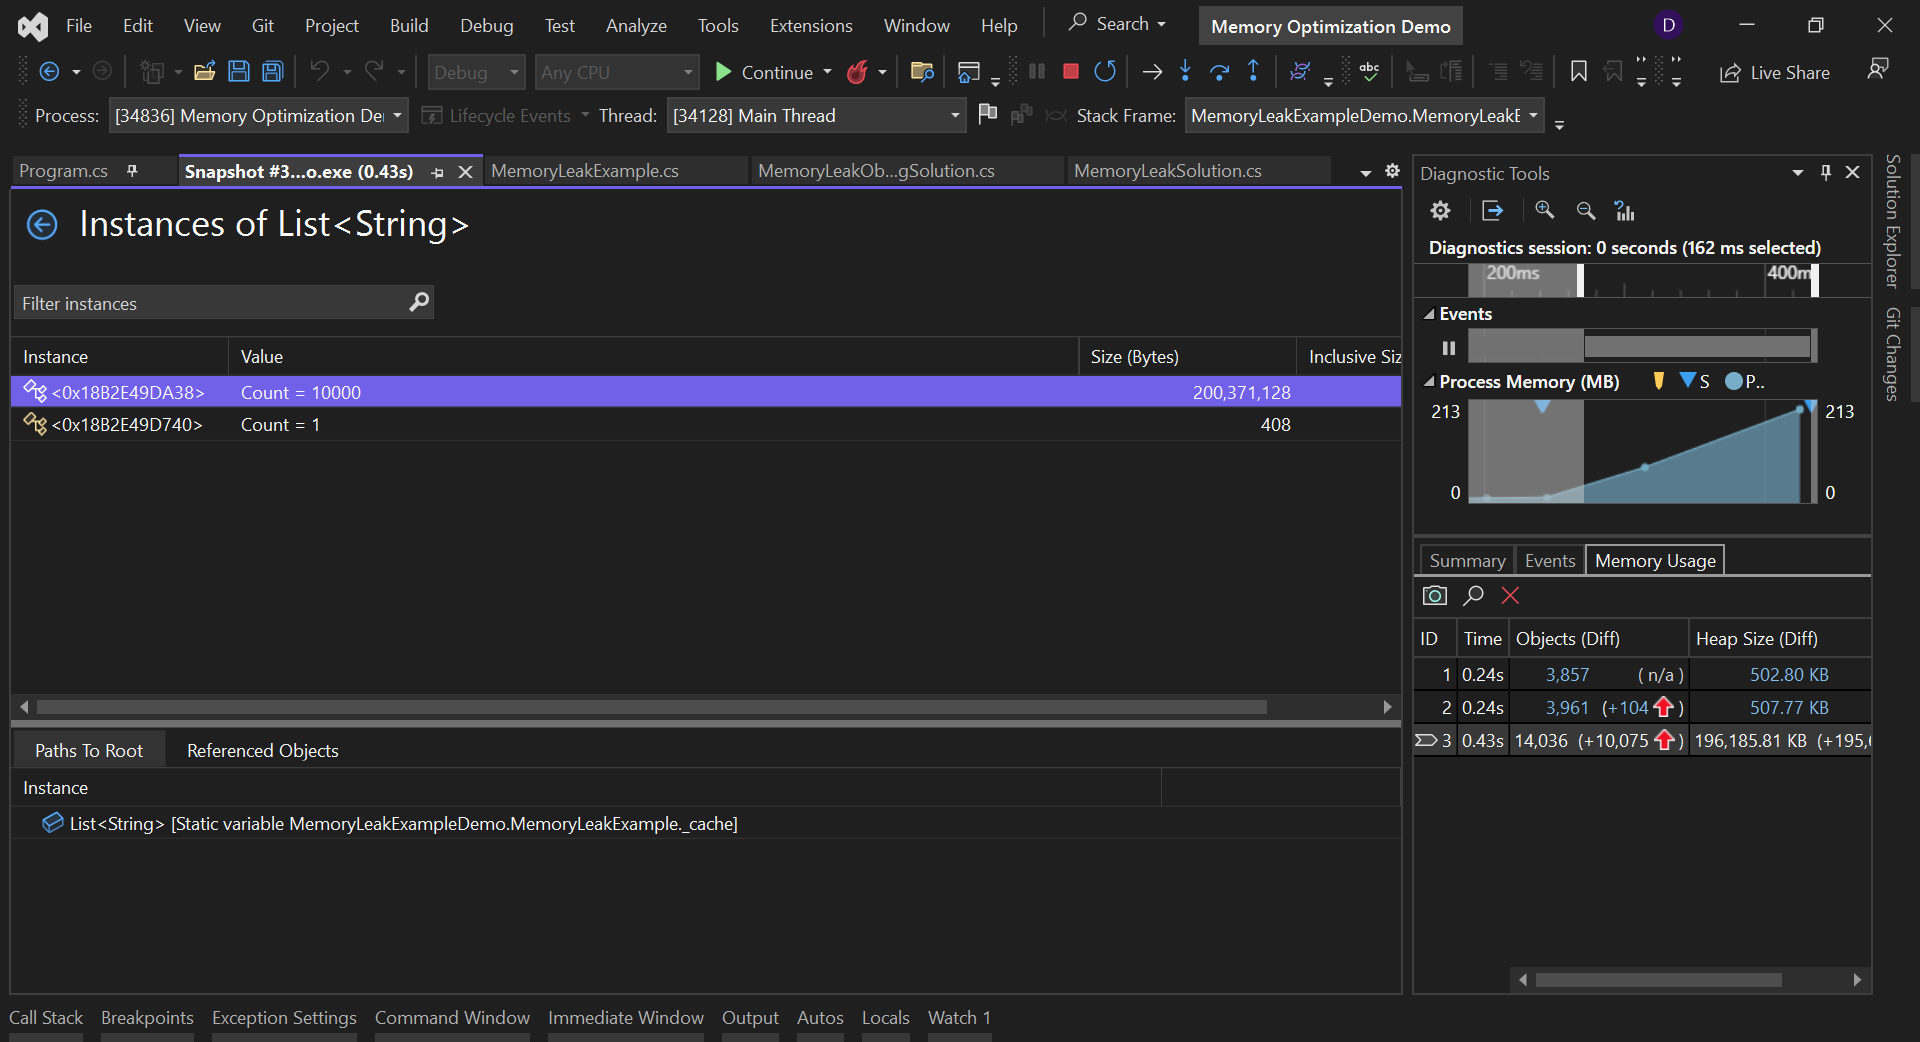Delete the snapshot using red X icon
Screen dimensions: 1920x1042
pos(1510,595)
